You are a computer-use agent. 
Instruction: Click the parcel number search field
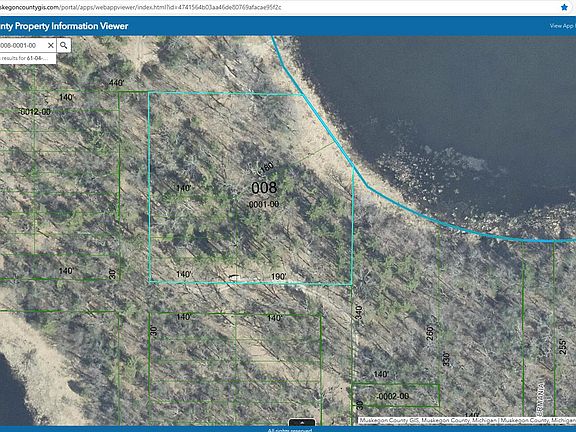pyautogui.click(x=23, y=45)
